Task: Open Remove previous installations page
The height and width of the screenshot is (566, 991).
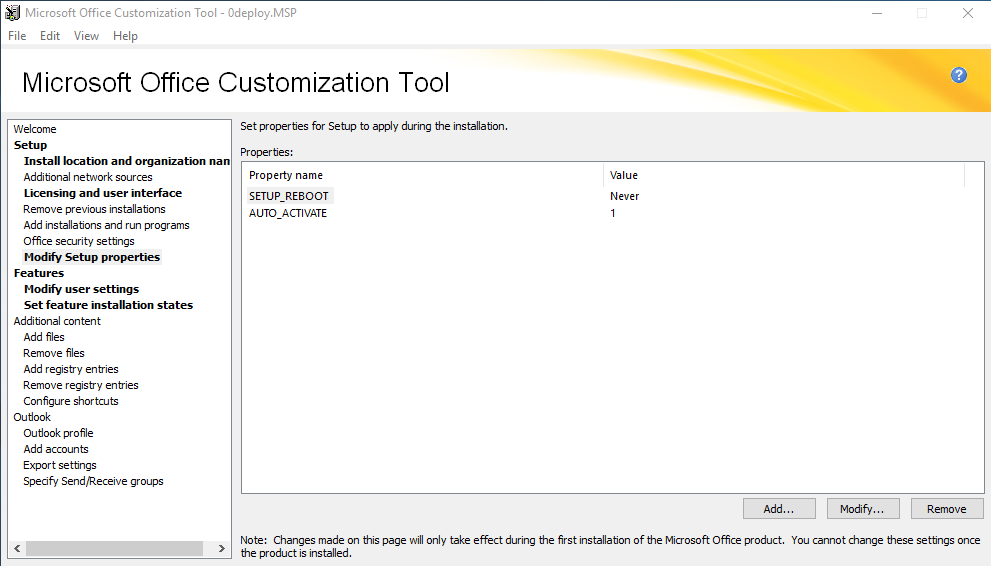Action: (x=94, y=209)
